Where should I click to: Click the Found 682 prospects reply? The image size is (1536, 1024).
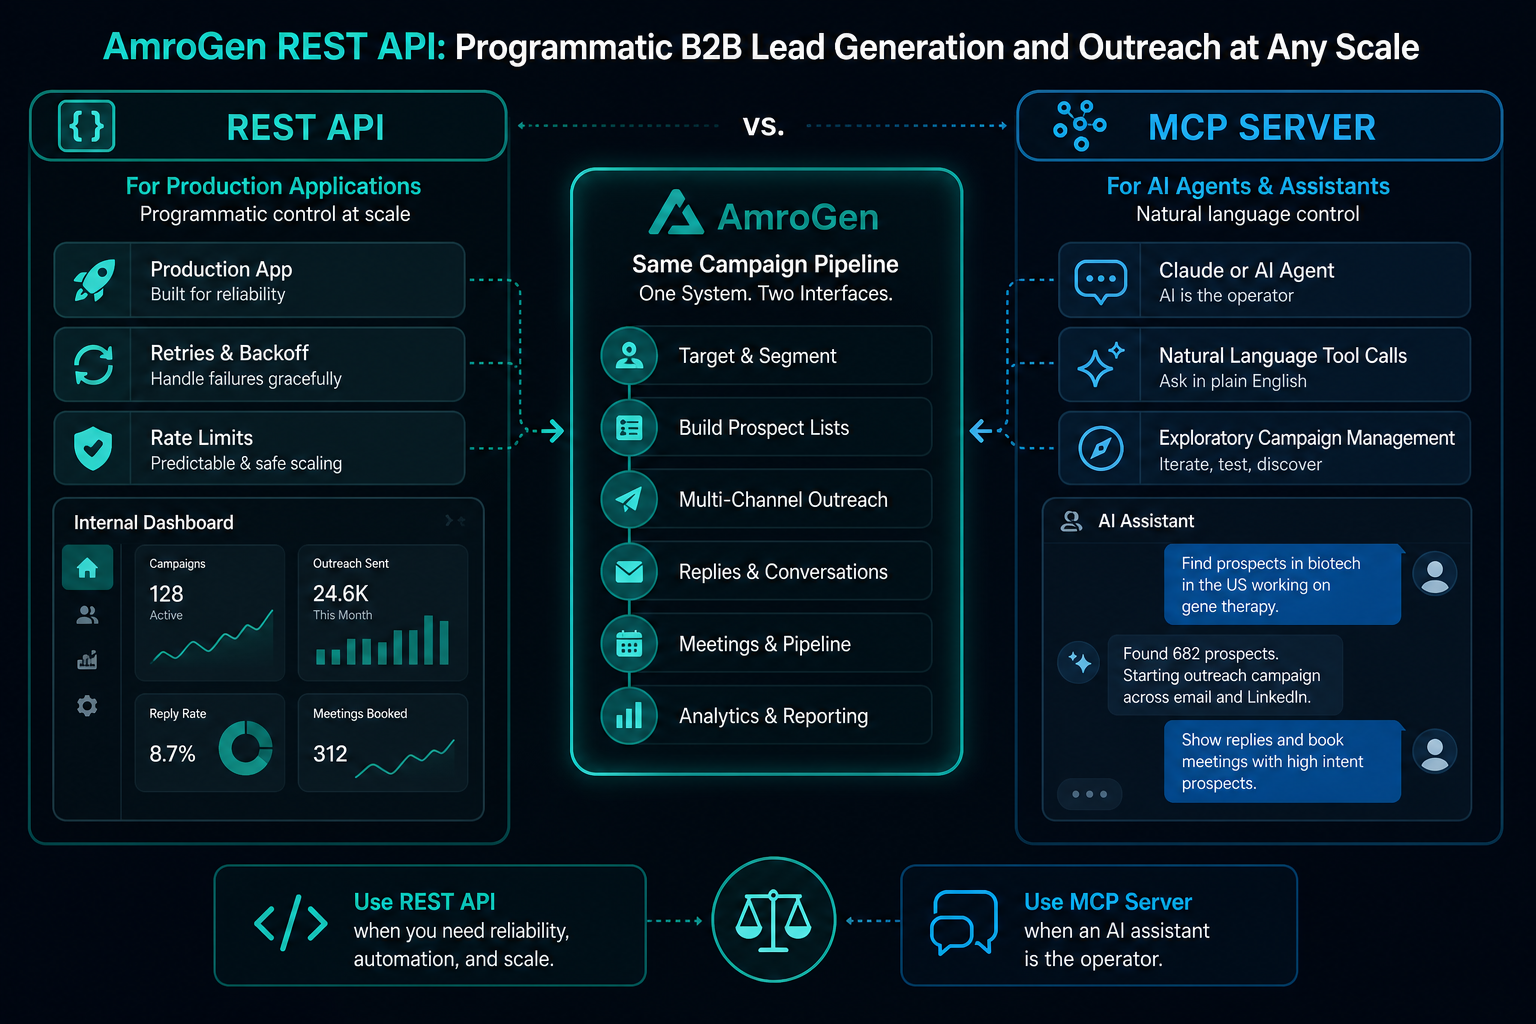[x=1224, y=675]
